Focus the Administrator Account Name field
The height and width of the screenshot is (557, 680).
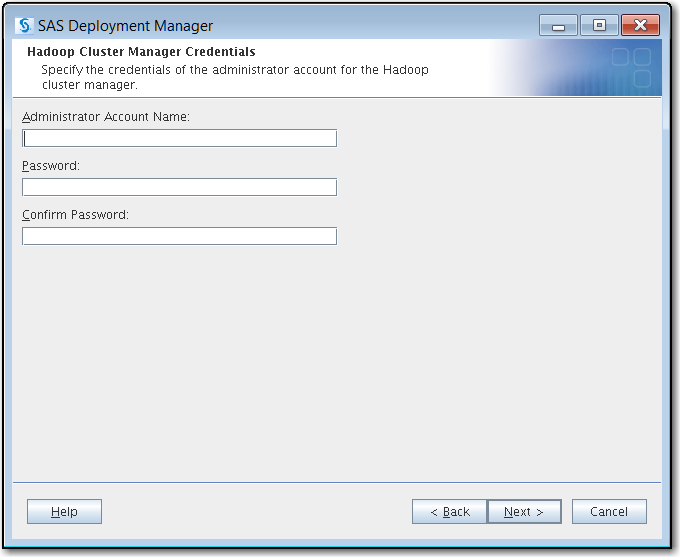(x=179, y=138)
